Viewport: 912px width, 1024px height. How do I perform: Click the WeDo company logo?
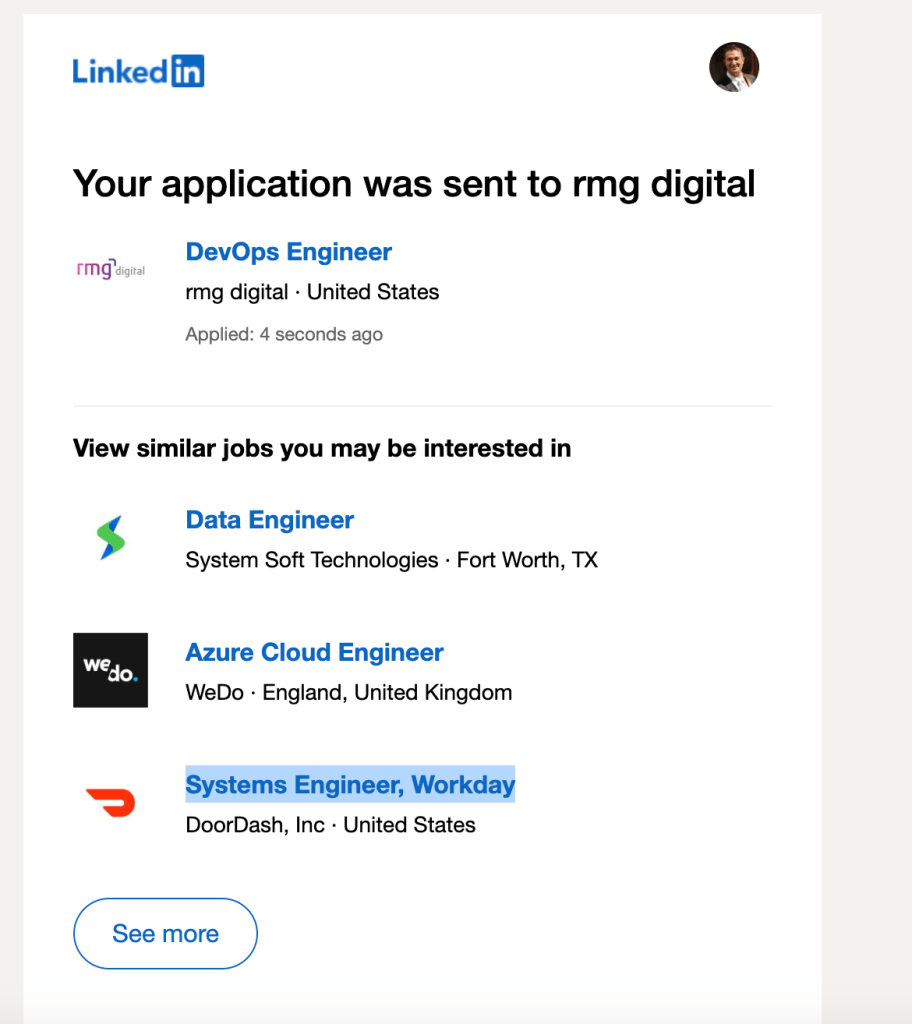[x=110, y=670]
